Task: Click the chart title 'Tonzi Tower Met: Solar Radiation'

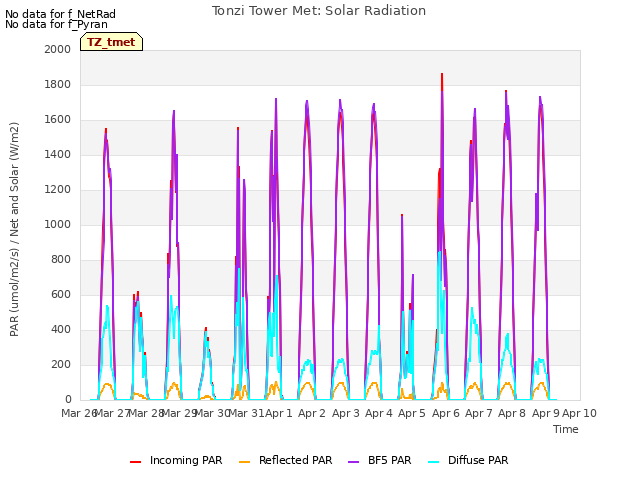Action: (319, 11)
